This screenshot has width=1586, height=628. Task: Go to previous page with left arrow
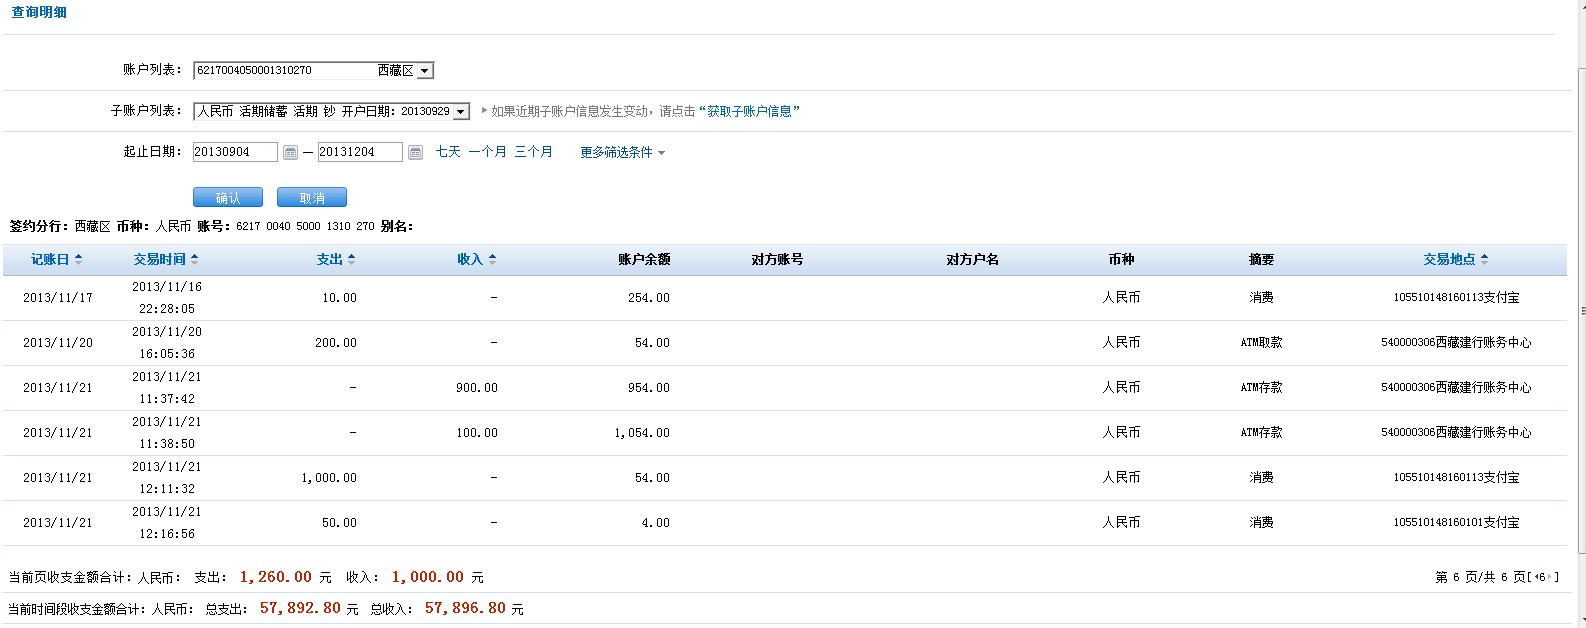click(x=1536, y=577)
